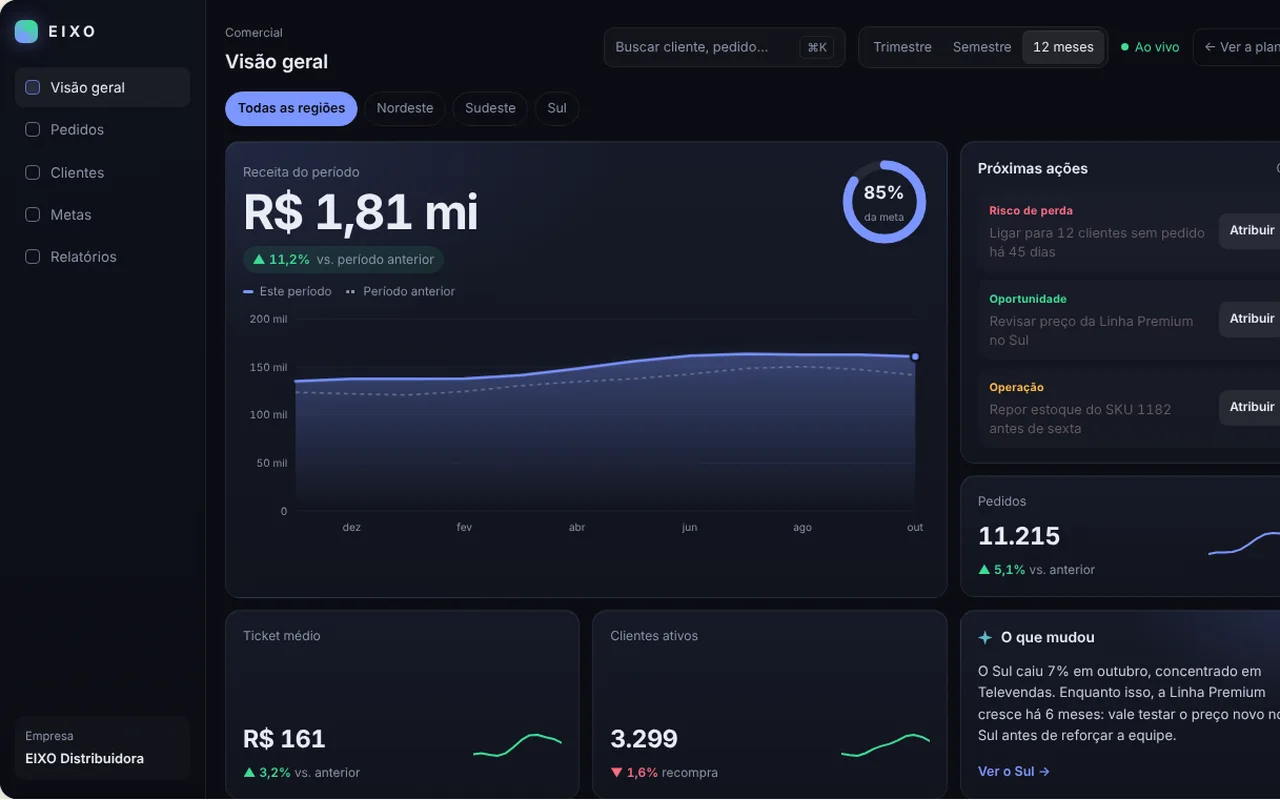This screenshot has width=1280, height=800.
Task: Click the 85% da meta progress ring
Action: coord(884,201)
